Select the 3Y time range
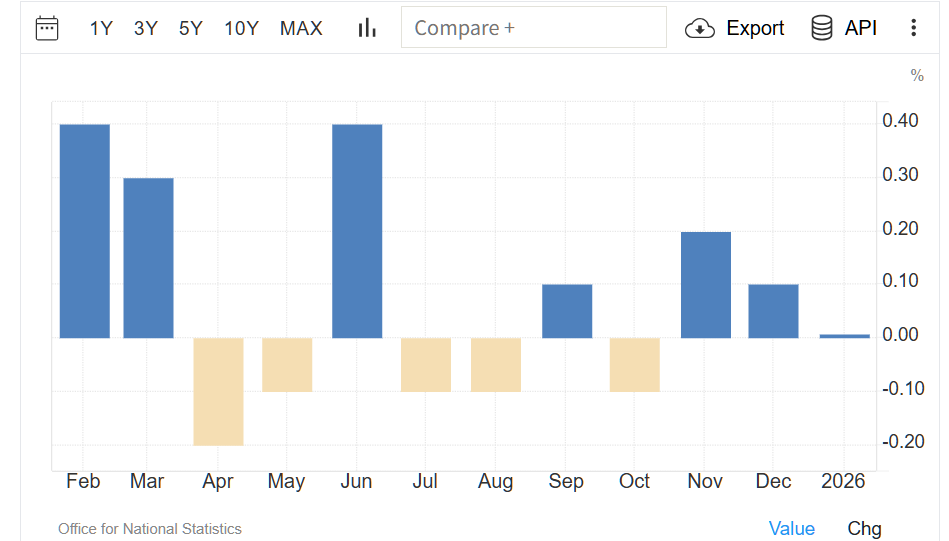 (146, 28)
